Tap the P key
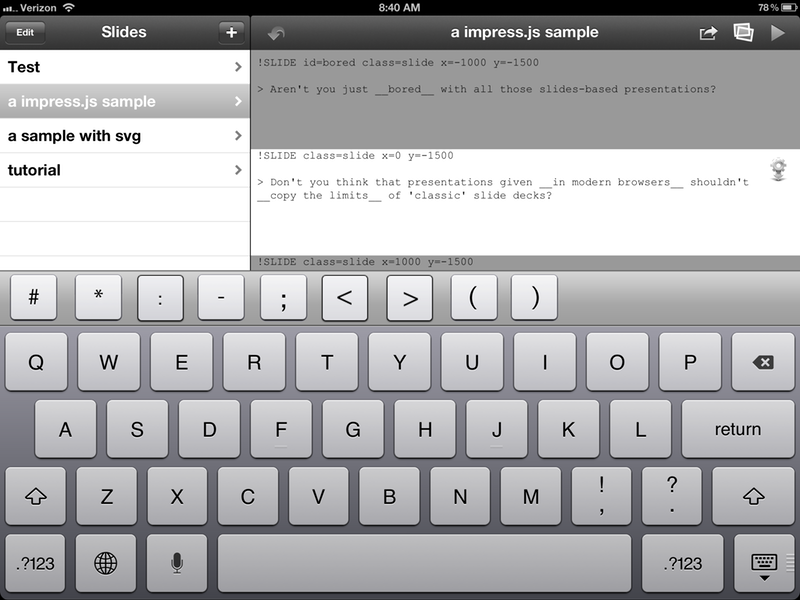Screen dimensions: 800x600 [690, 362]
